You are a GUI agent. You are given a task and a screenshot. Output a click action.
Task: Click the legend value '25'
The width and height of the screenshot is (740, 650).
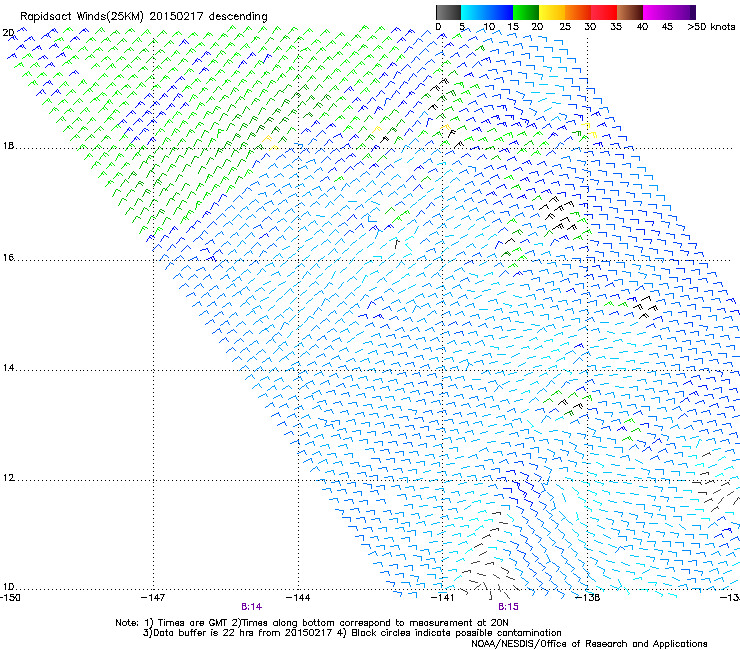pyautogui.click(x=565, y=27)
